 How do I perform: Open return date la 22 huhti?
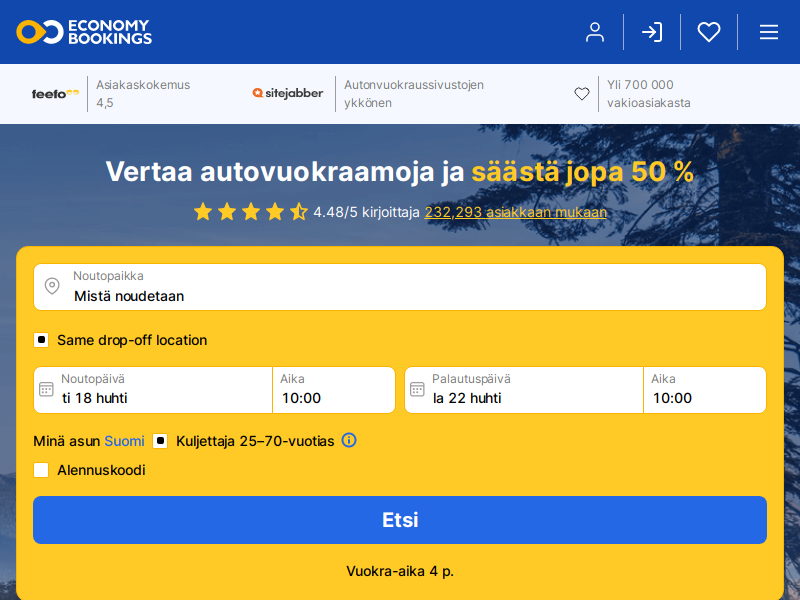point(524,390)
